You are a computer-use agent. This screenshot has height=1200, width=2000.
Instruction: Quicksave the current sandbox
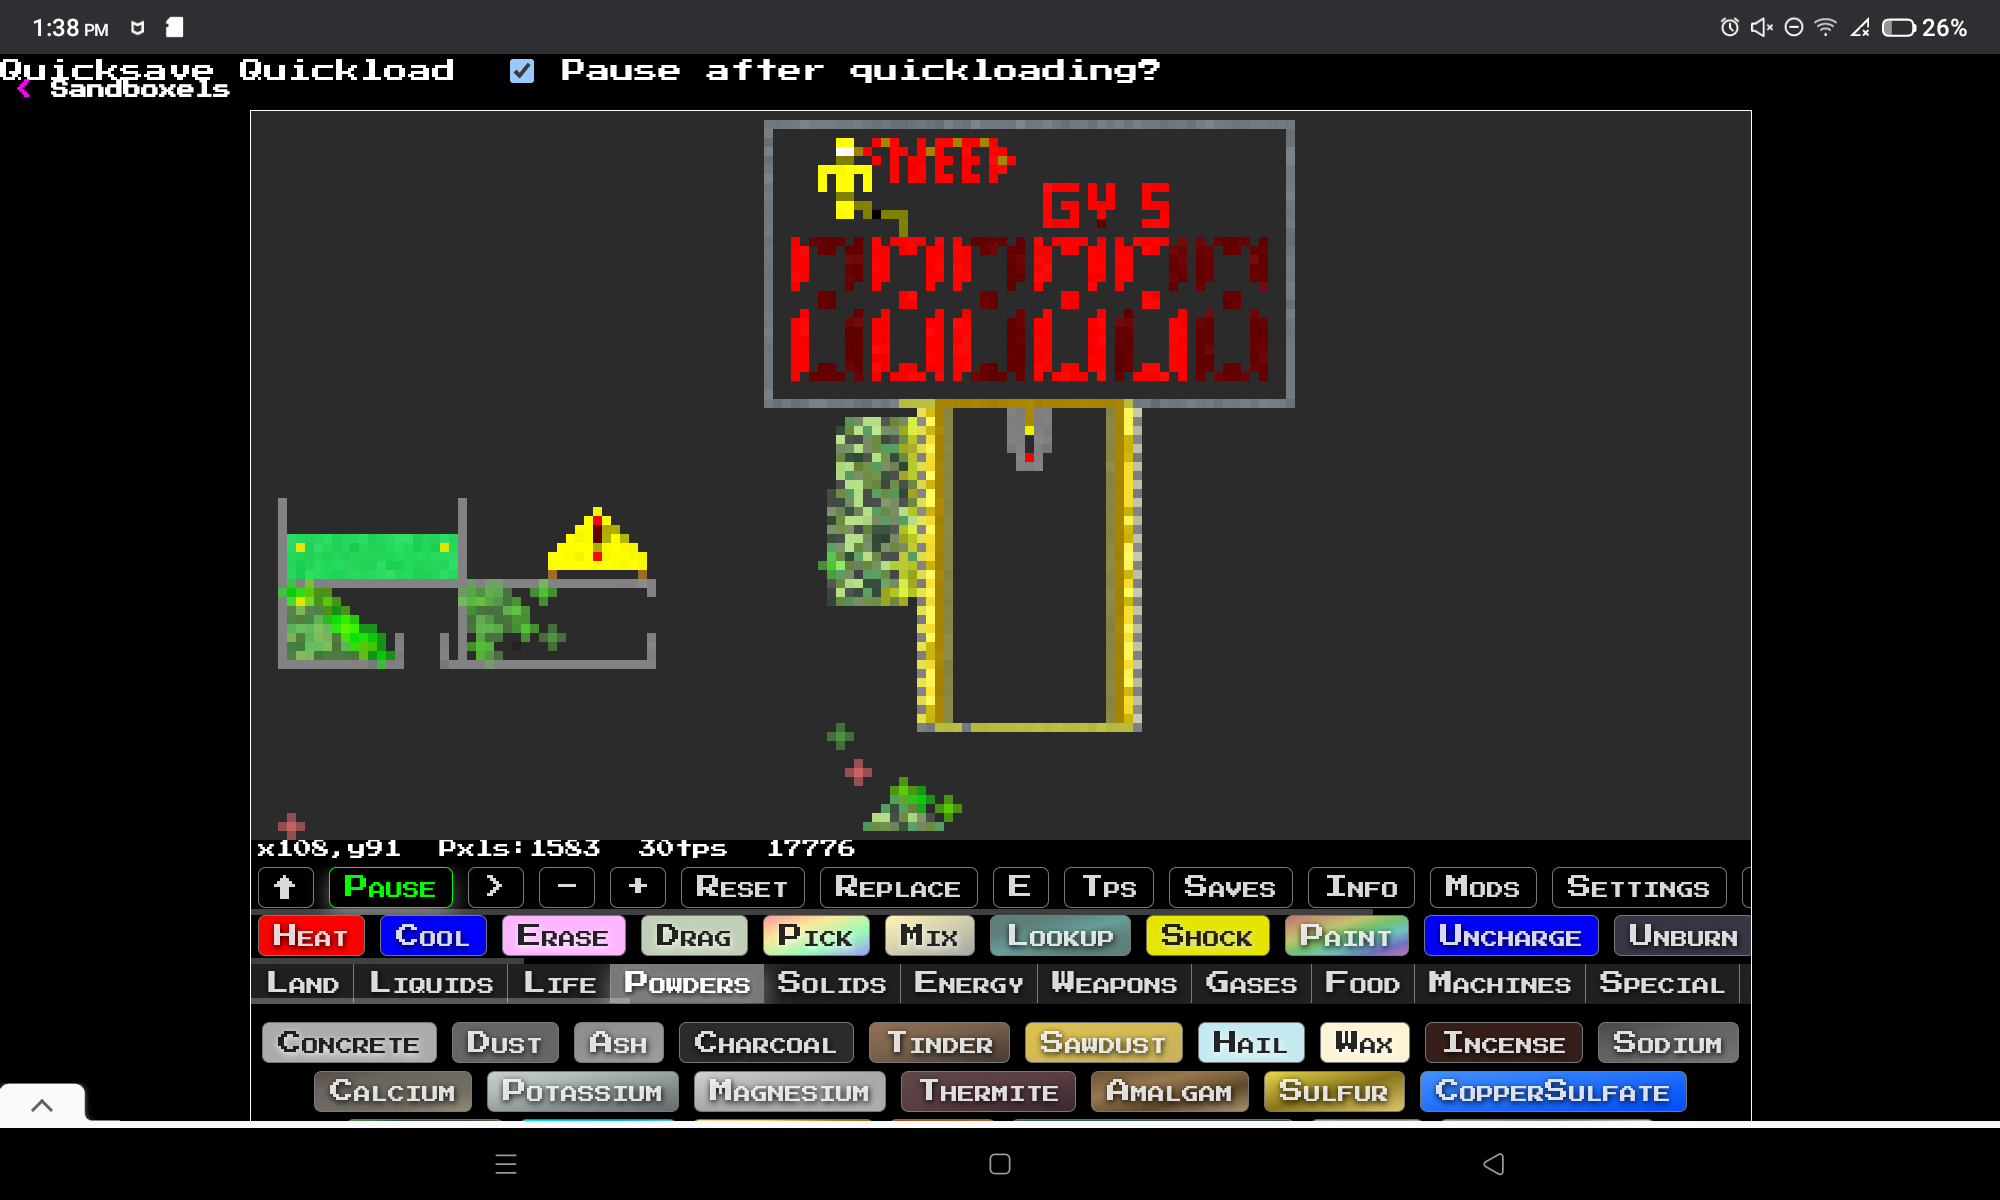[106, 70]
